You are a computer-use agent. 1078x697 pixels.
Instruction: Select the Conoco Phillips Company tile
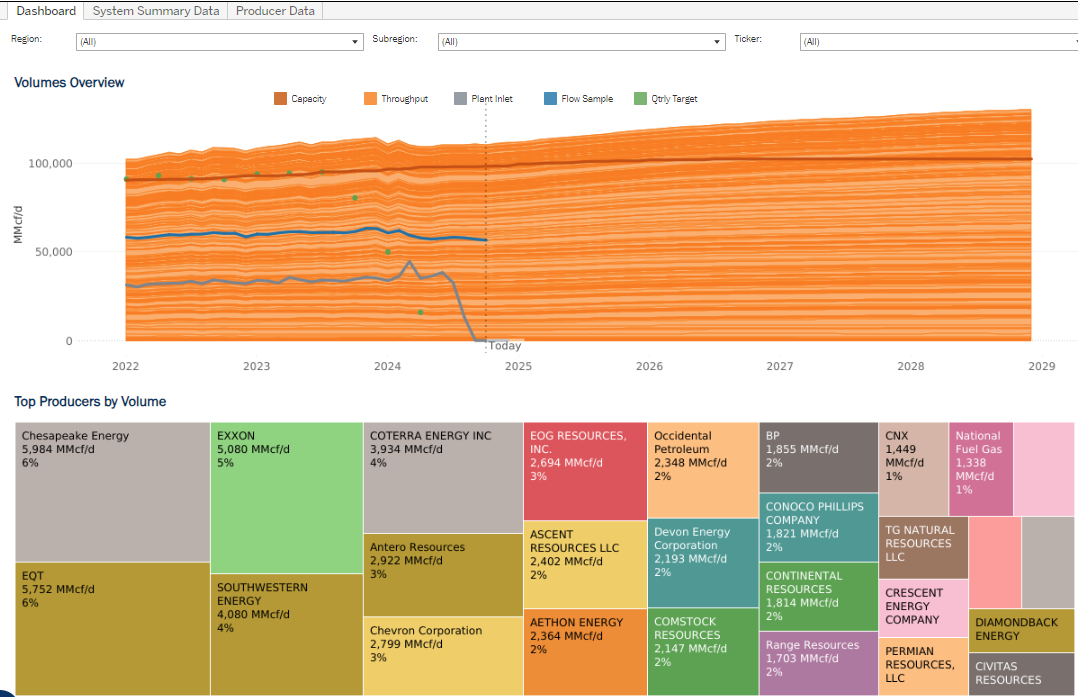point(819,527)
